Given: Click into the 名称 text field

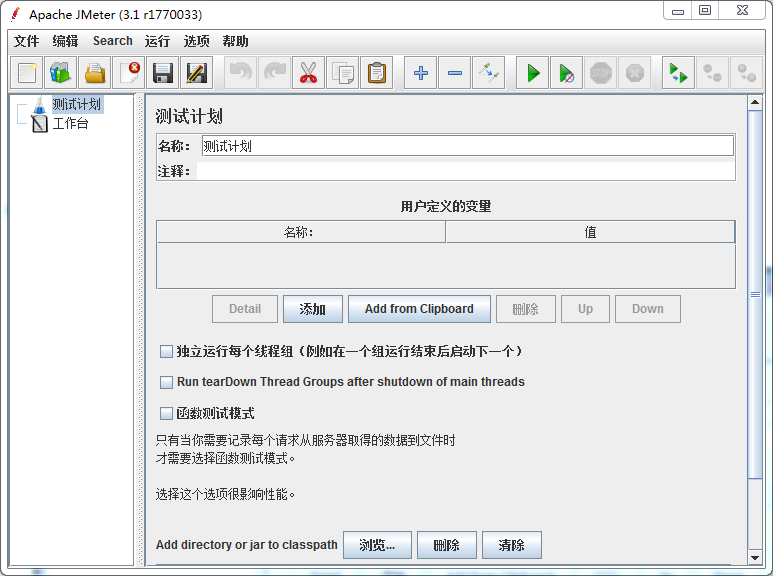Looking at the screenshot, I should coord(467,146).
